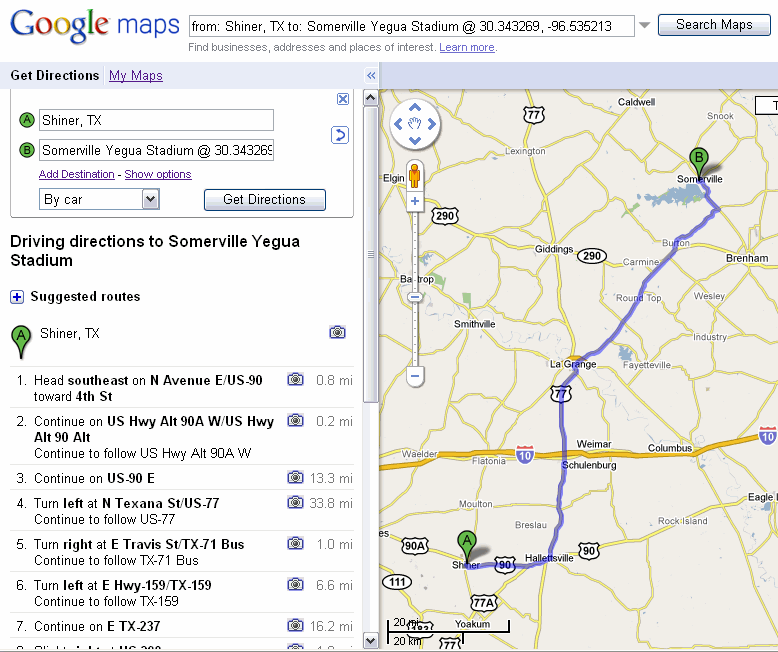Click the hand icon in the pan control

(x=415, y=124)
